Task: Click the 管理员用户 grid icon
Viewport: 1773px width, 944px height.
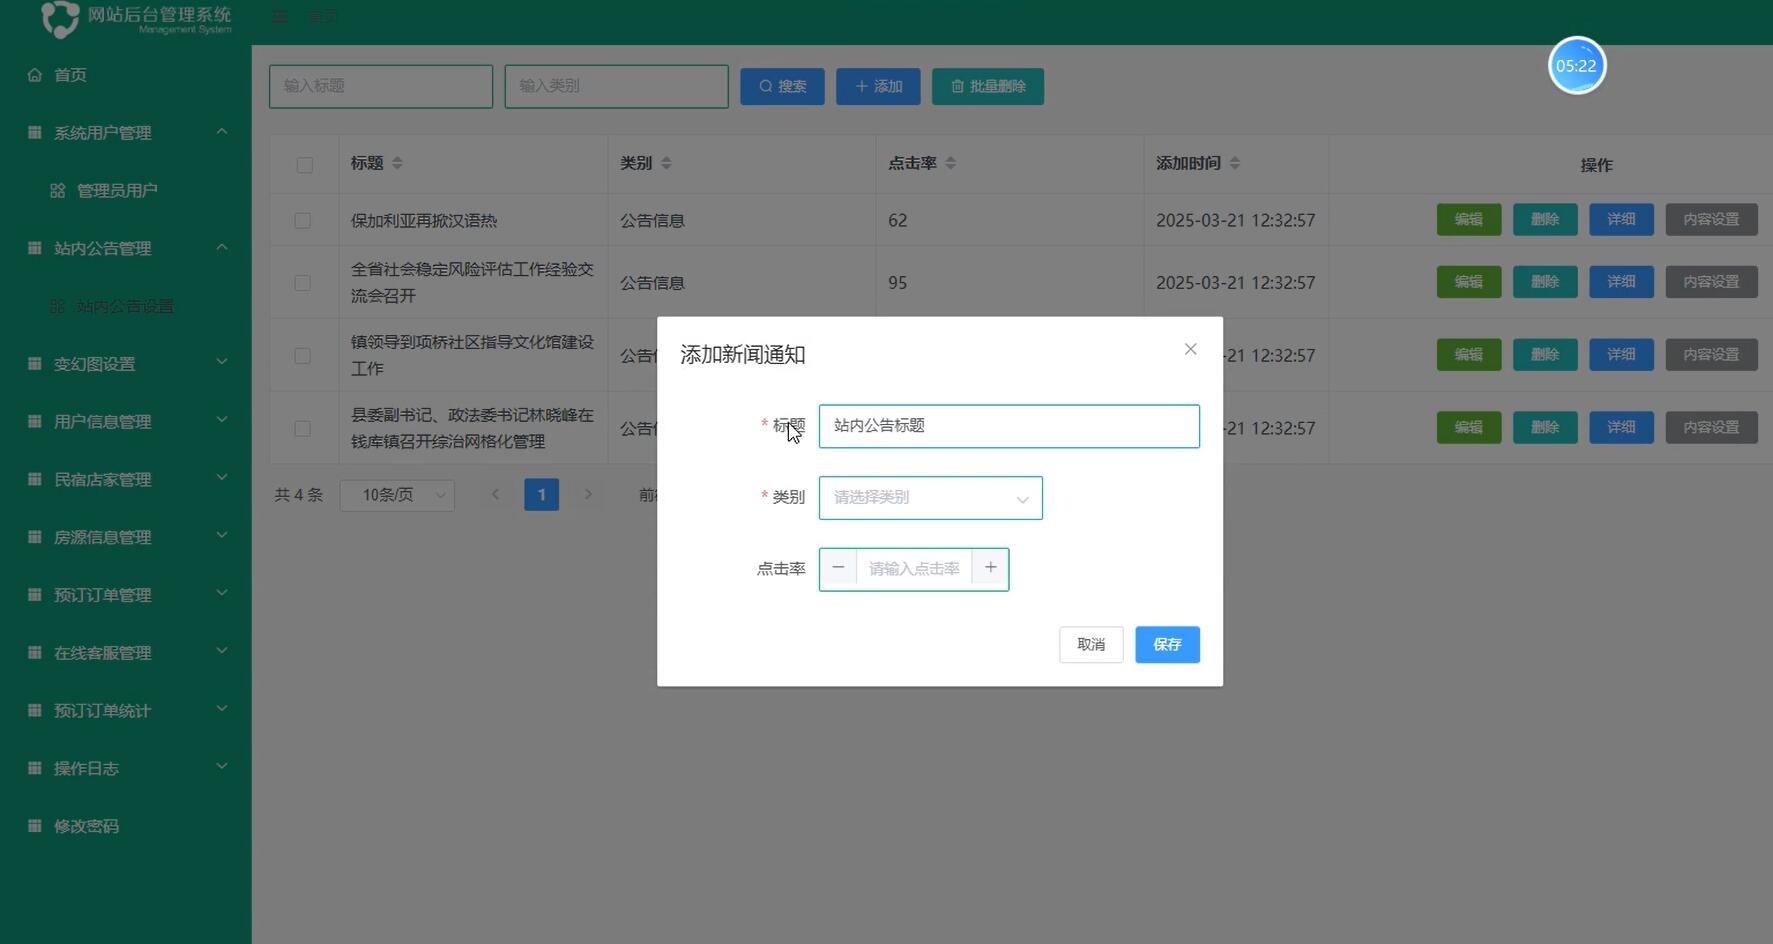Action: [x=59, y=190]
